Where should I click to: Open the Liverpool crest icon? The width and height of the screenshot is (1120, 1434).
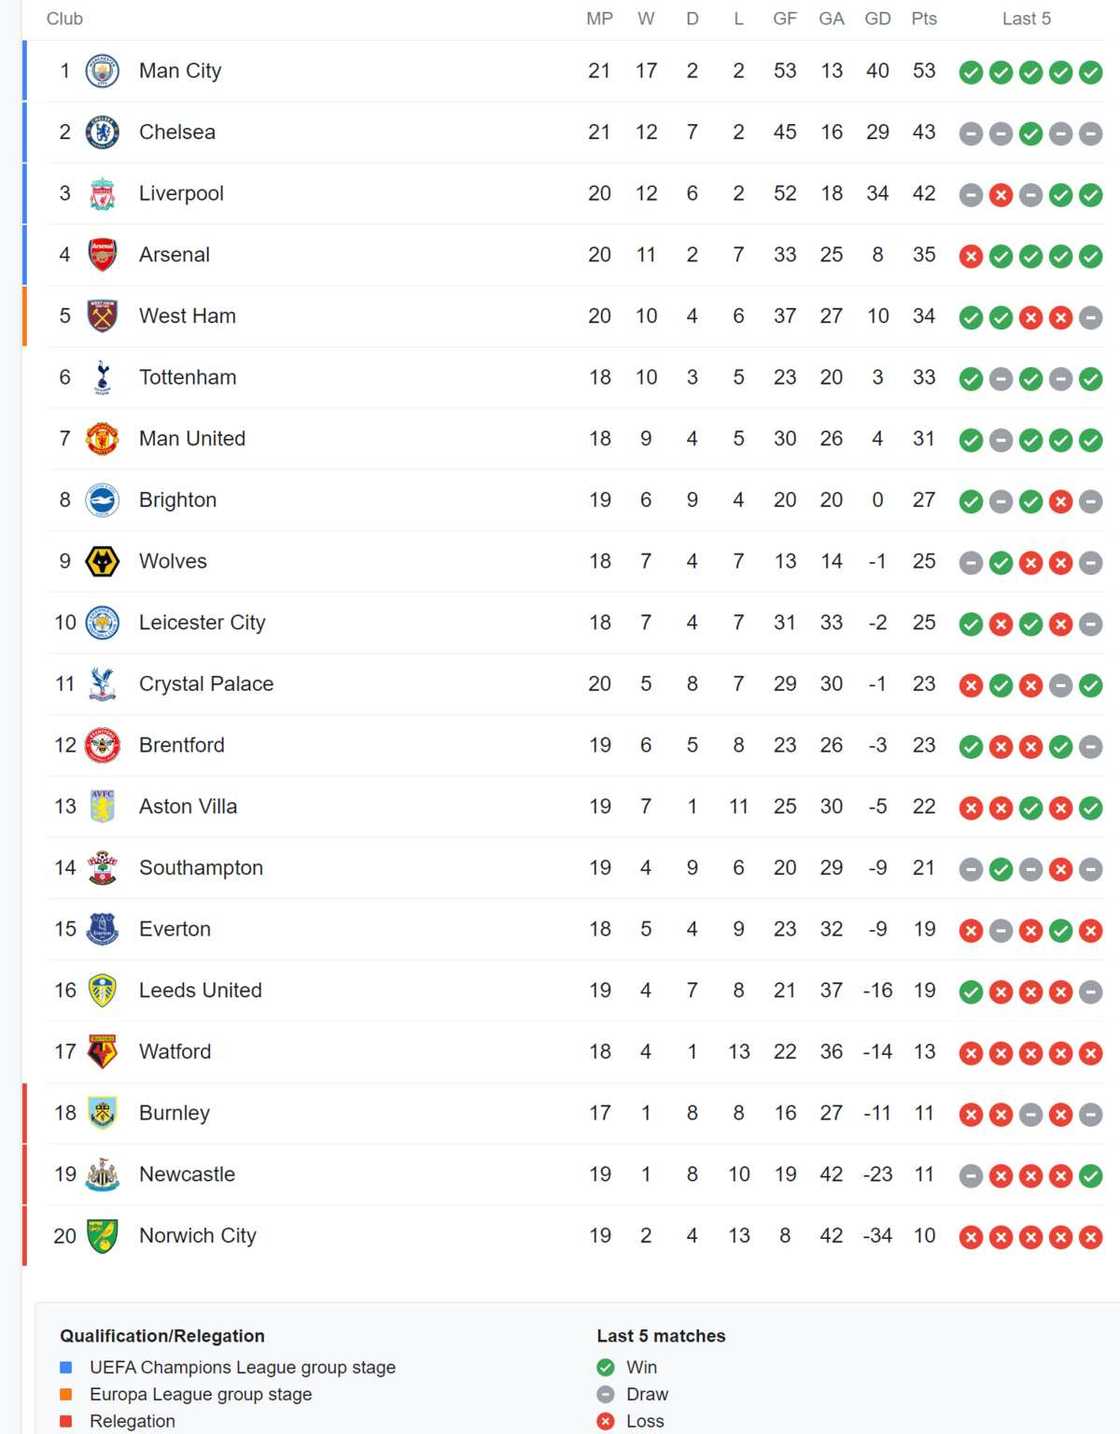click(x=102, y=194)
